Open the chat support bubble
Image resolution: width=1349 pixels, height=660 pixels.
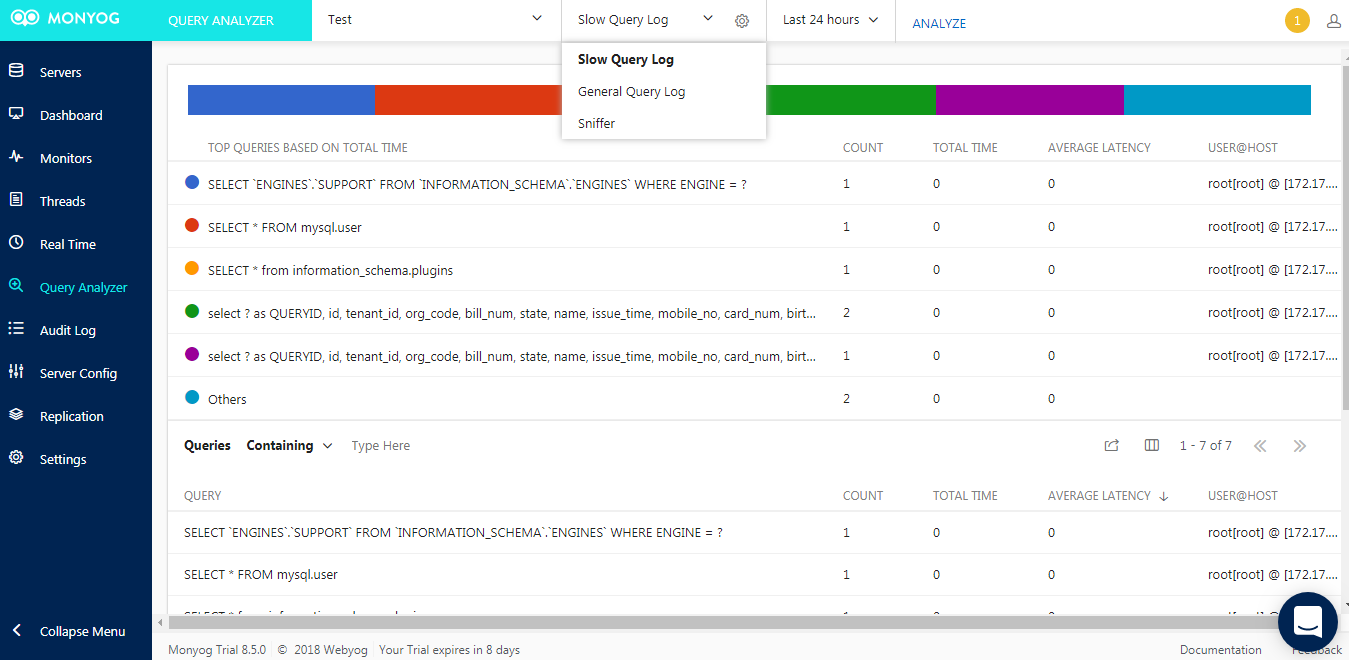(1308, 622)
